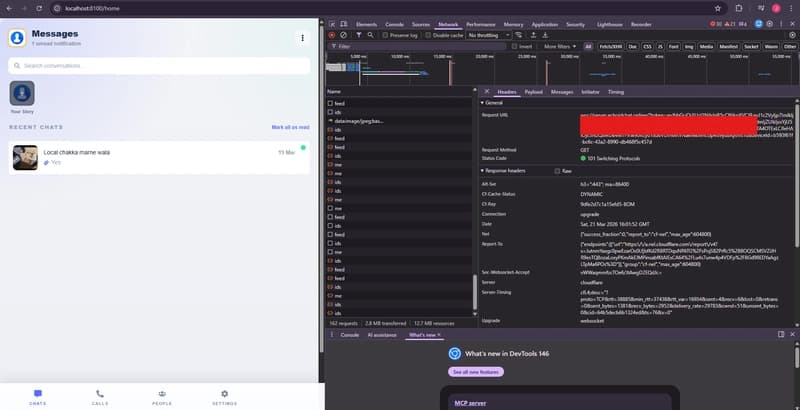Open the Calls tab in bottom navigation

click(100, 397)
